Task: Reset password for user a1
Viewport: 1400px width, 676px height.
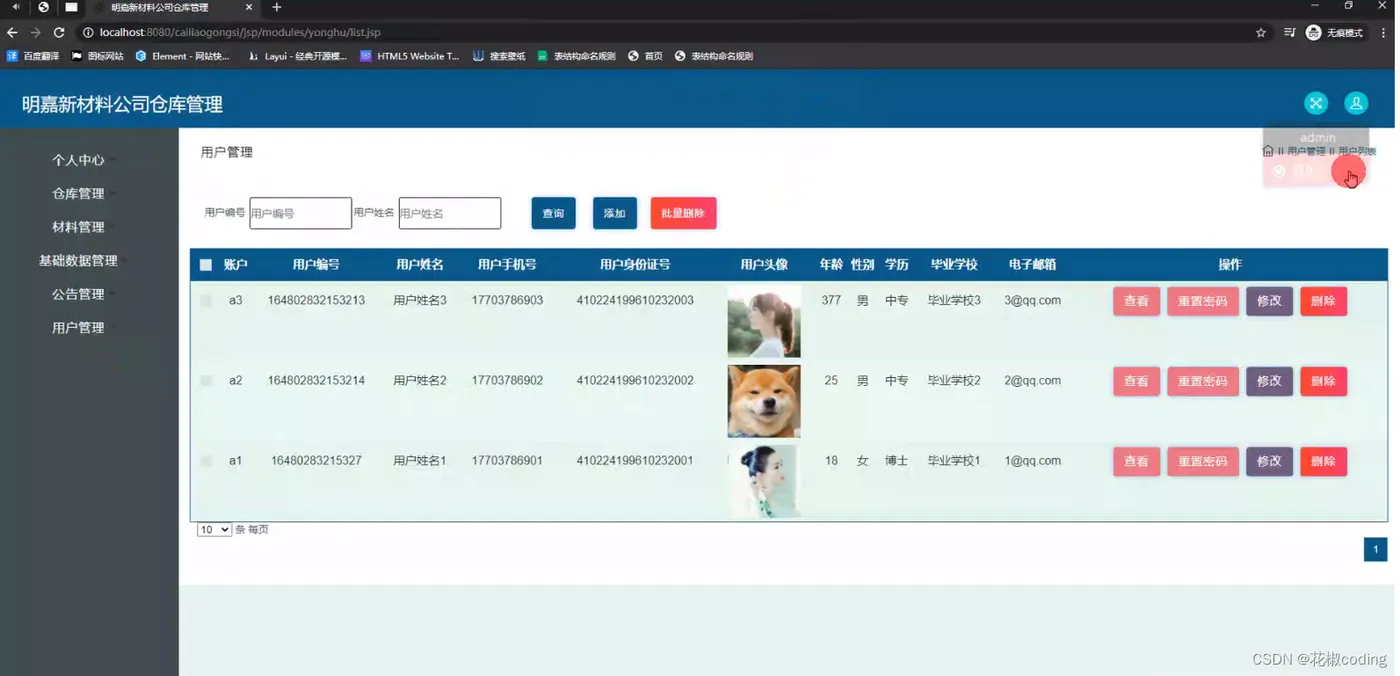Action: click(x=1203, y=461)
